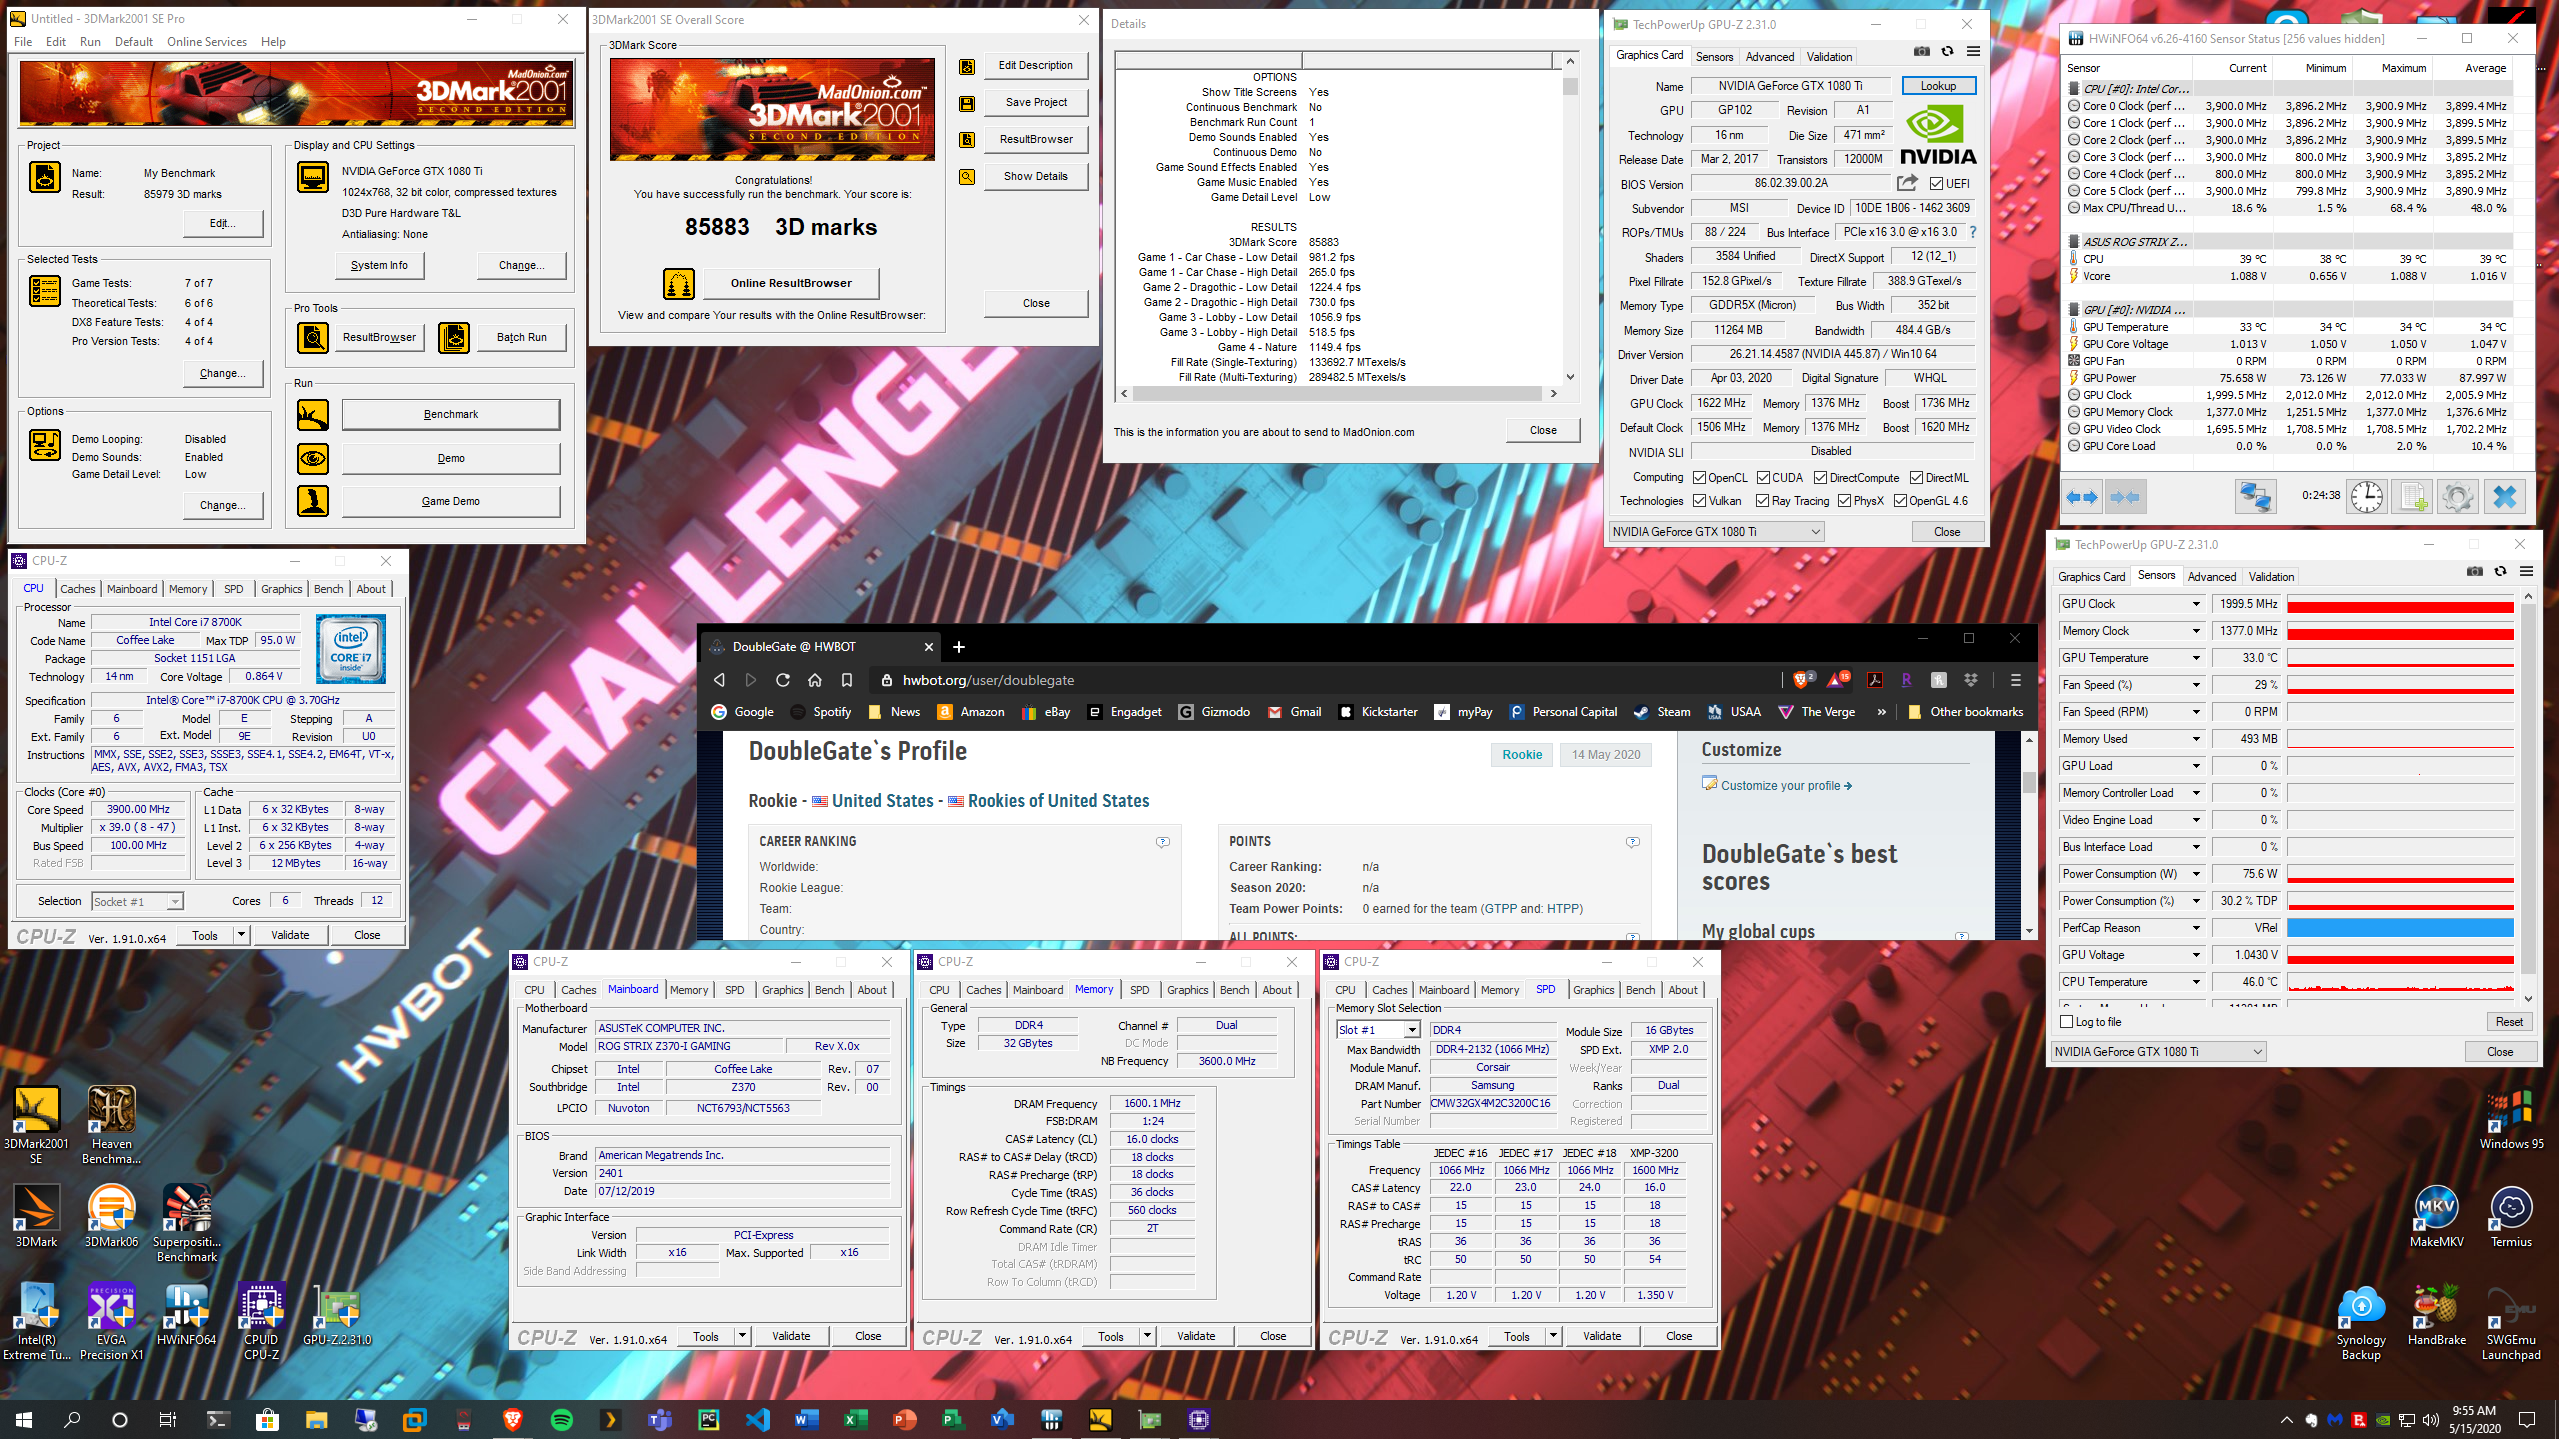
Task: Open the CPU-Z Tools dropdown arrow in the processor window
Action: (x=241, y=935)
